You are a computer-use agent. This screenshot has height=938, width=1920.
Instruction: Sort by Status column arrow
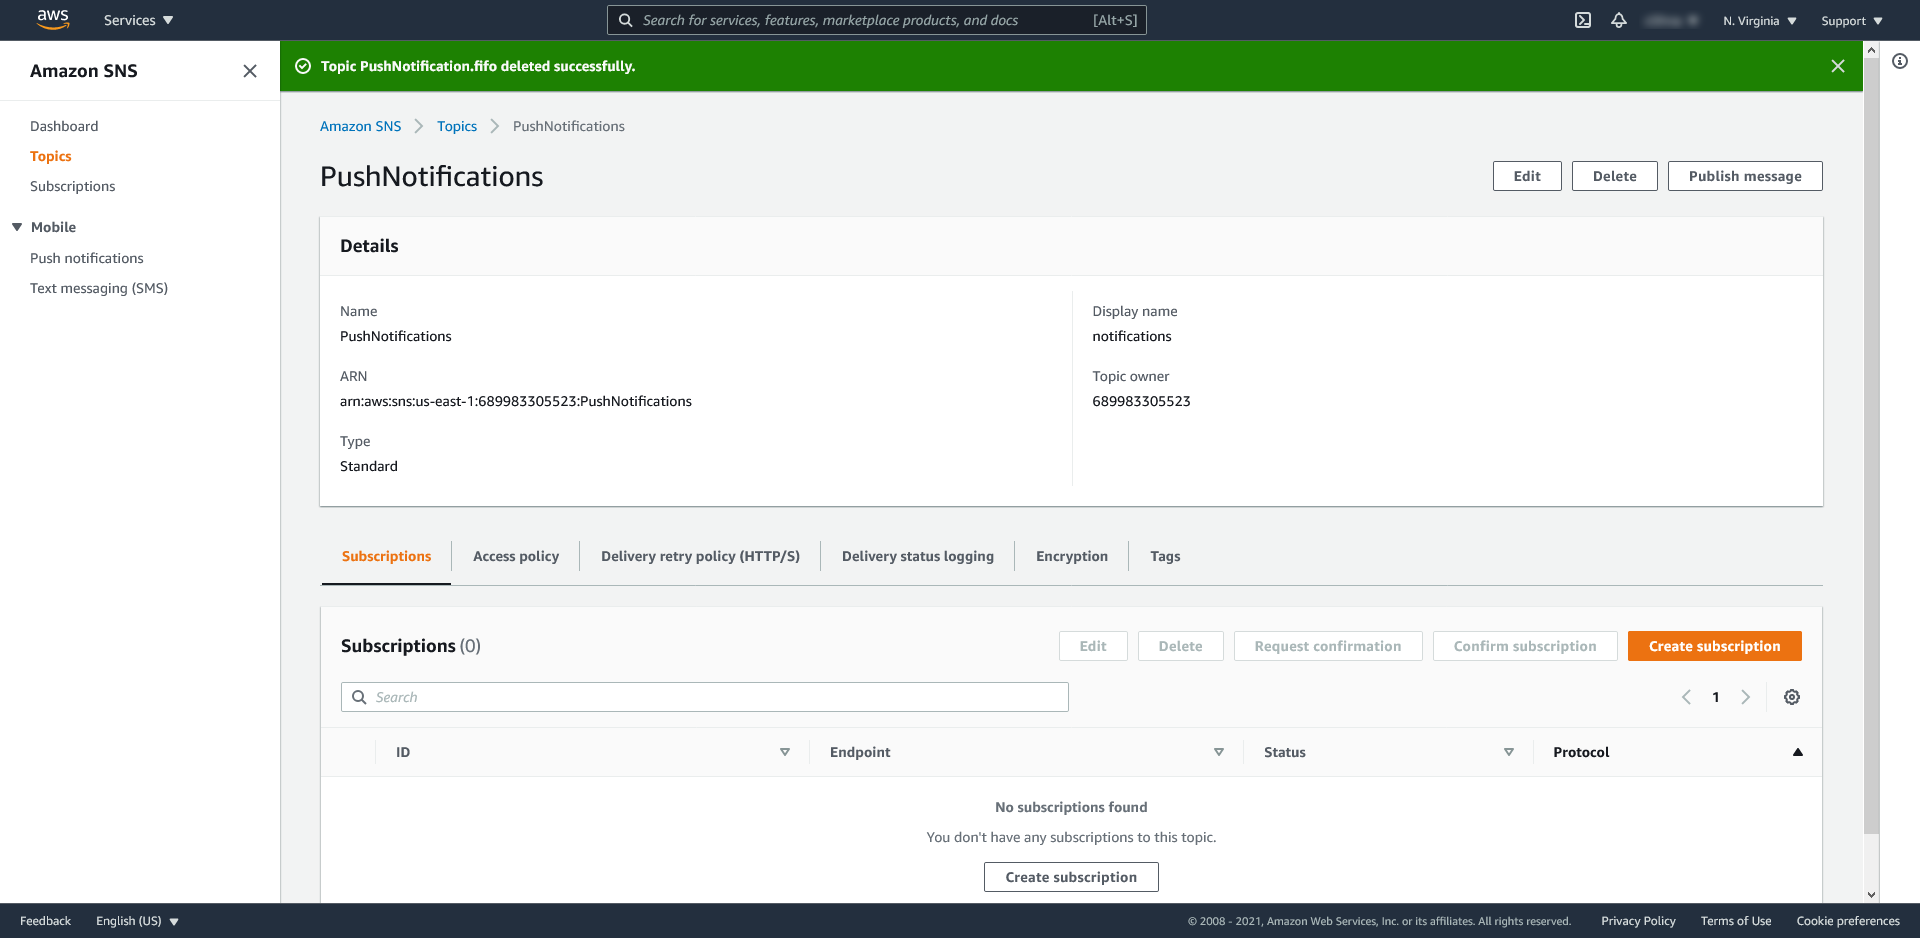click(x=1509, y=752)
